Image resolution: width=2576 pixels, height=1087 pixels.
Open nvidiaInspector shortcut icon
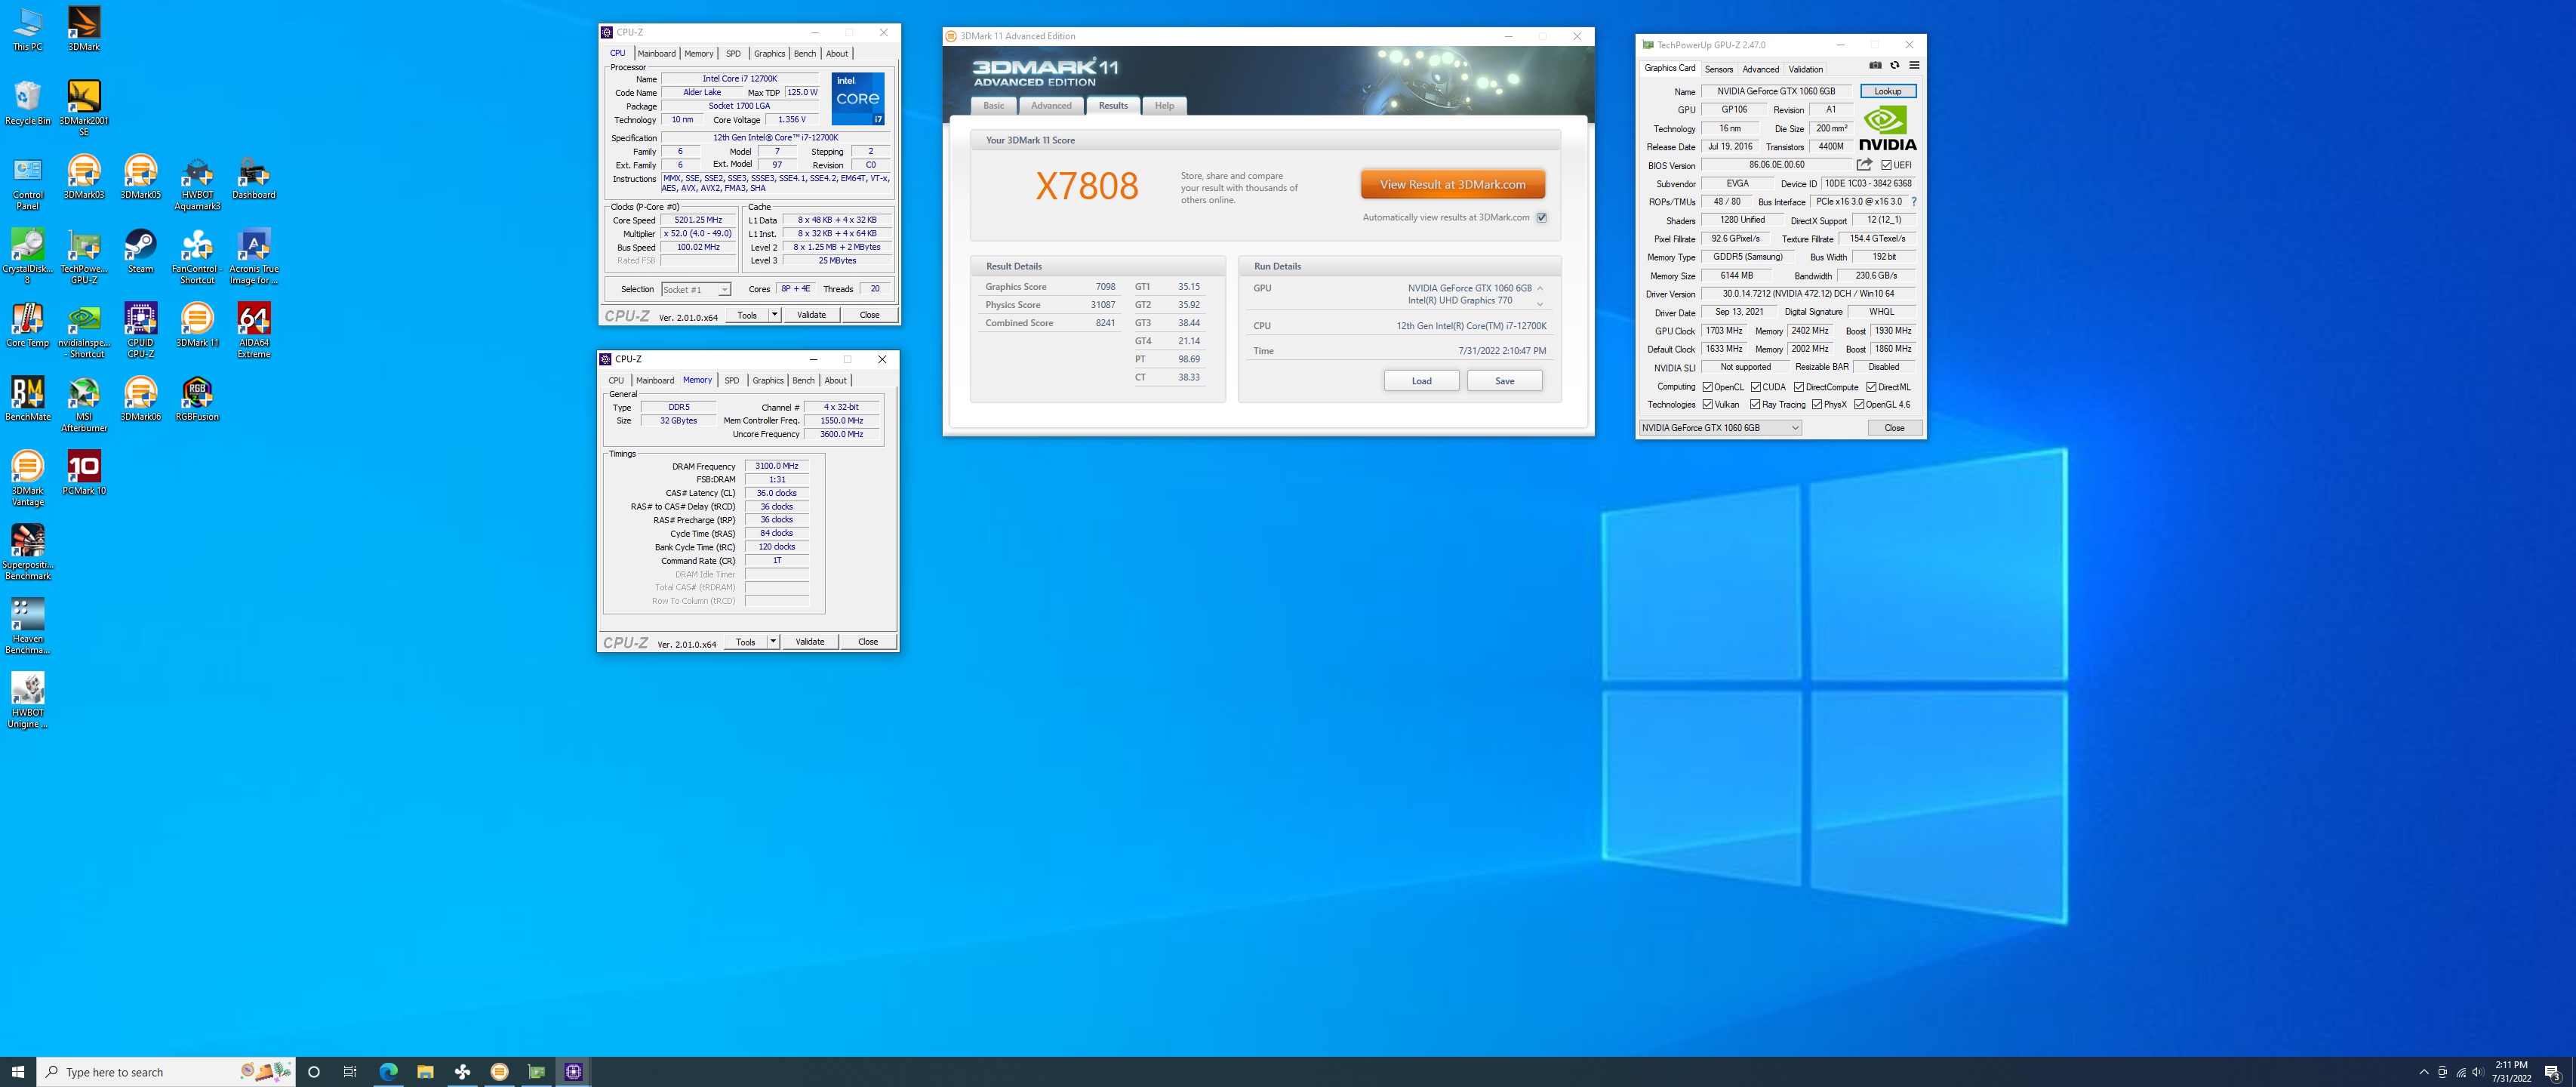[x=84, y=330]
